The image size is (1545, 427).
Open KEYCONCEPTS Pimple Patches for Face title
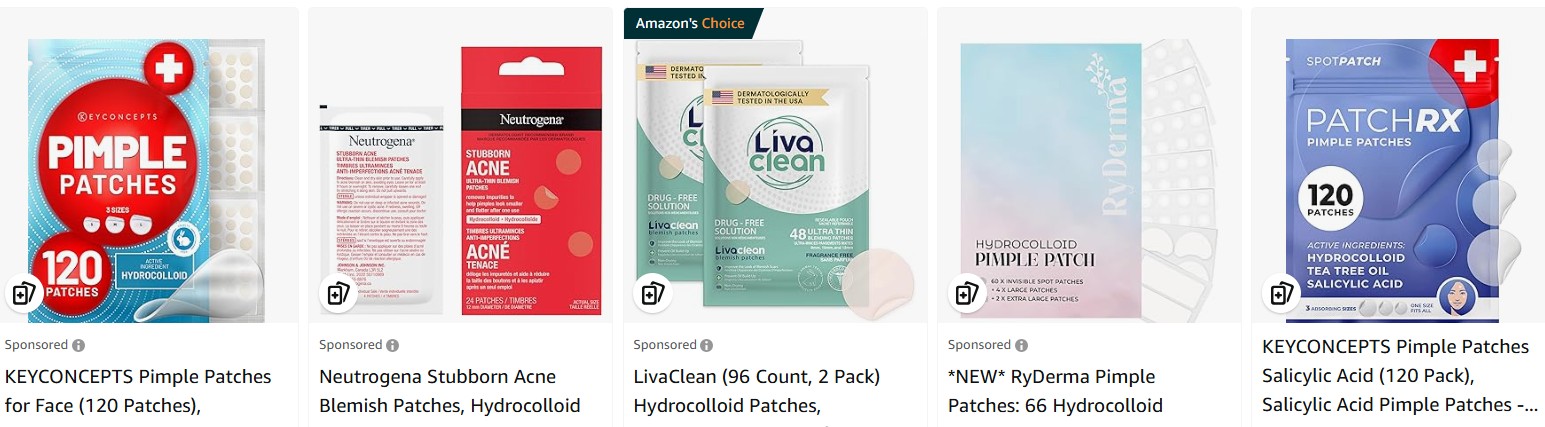pyautogui.click(x=138, y=391)
